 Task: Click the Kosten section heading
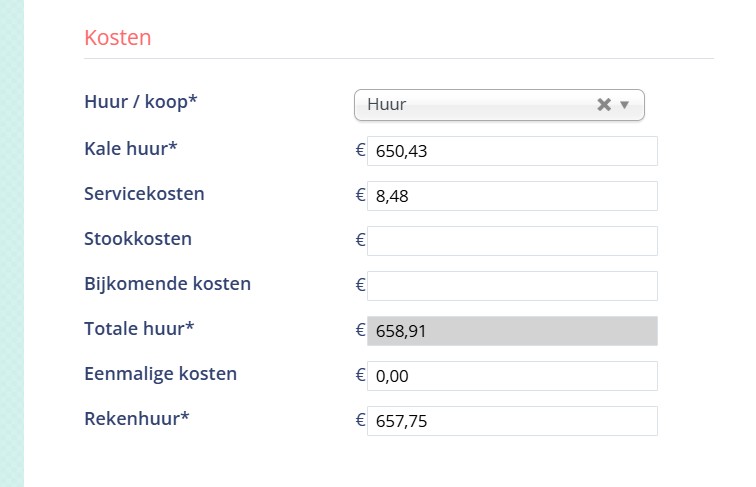point(118,38)
